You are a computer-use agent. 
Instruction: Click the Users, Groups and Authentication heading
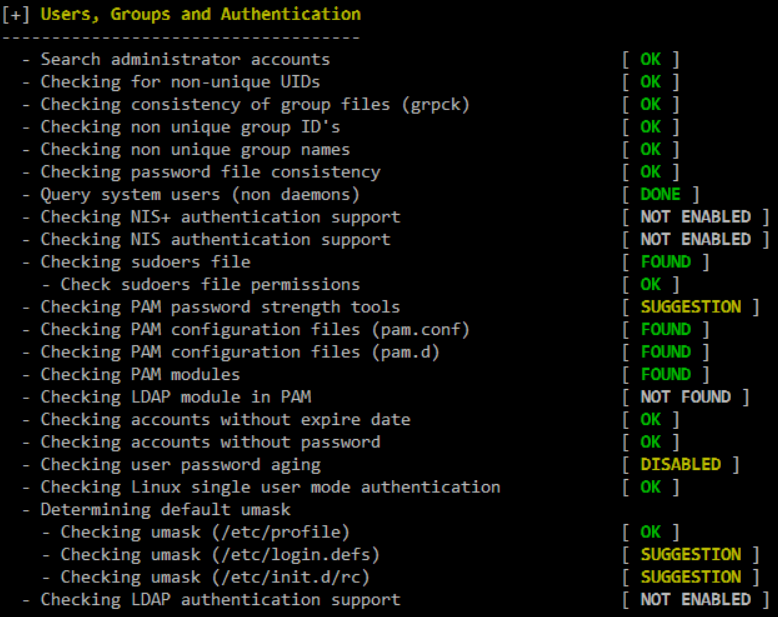pyautogui.click(x=200, y=14)
